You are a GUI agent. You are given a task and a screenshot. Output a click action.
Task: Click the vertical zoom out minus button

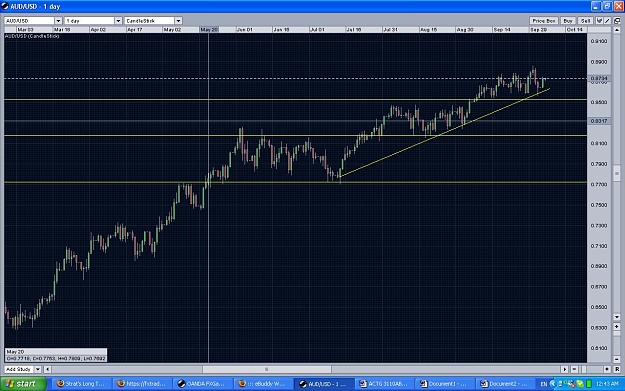617,359
